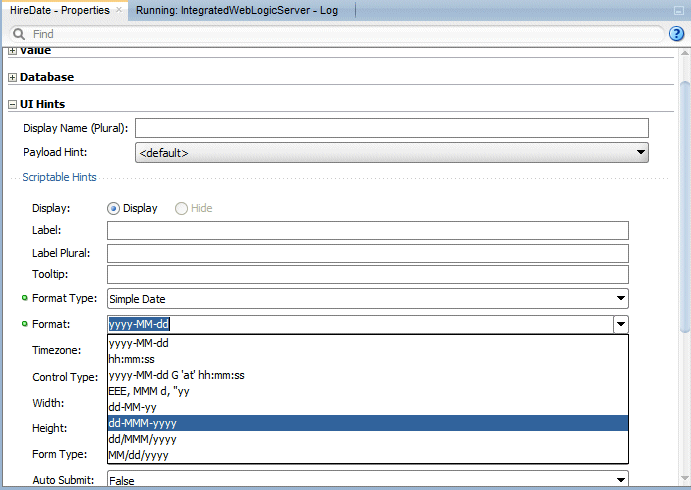Switch to IntegratedWebLogicServer Log tab

click(237, 10)
